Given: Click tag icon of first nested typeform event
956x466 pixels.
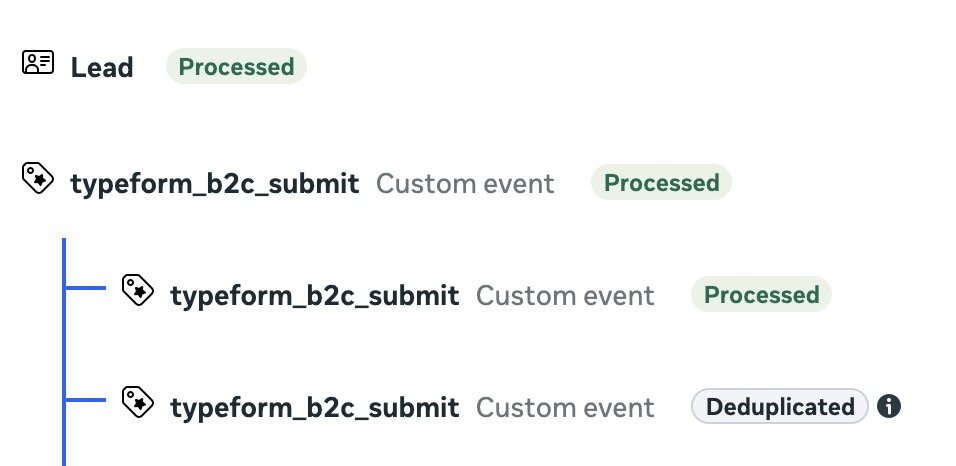Looking at the screenshot, I should click(x=138, y=290).
